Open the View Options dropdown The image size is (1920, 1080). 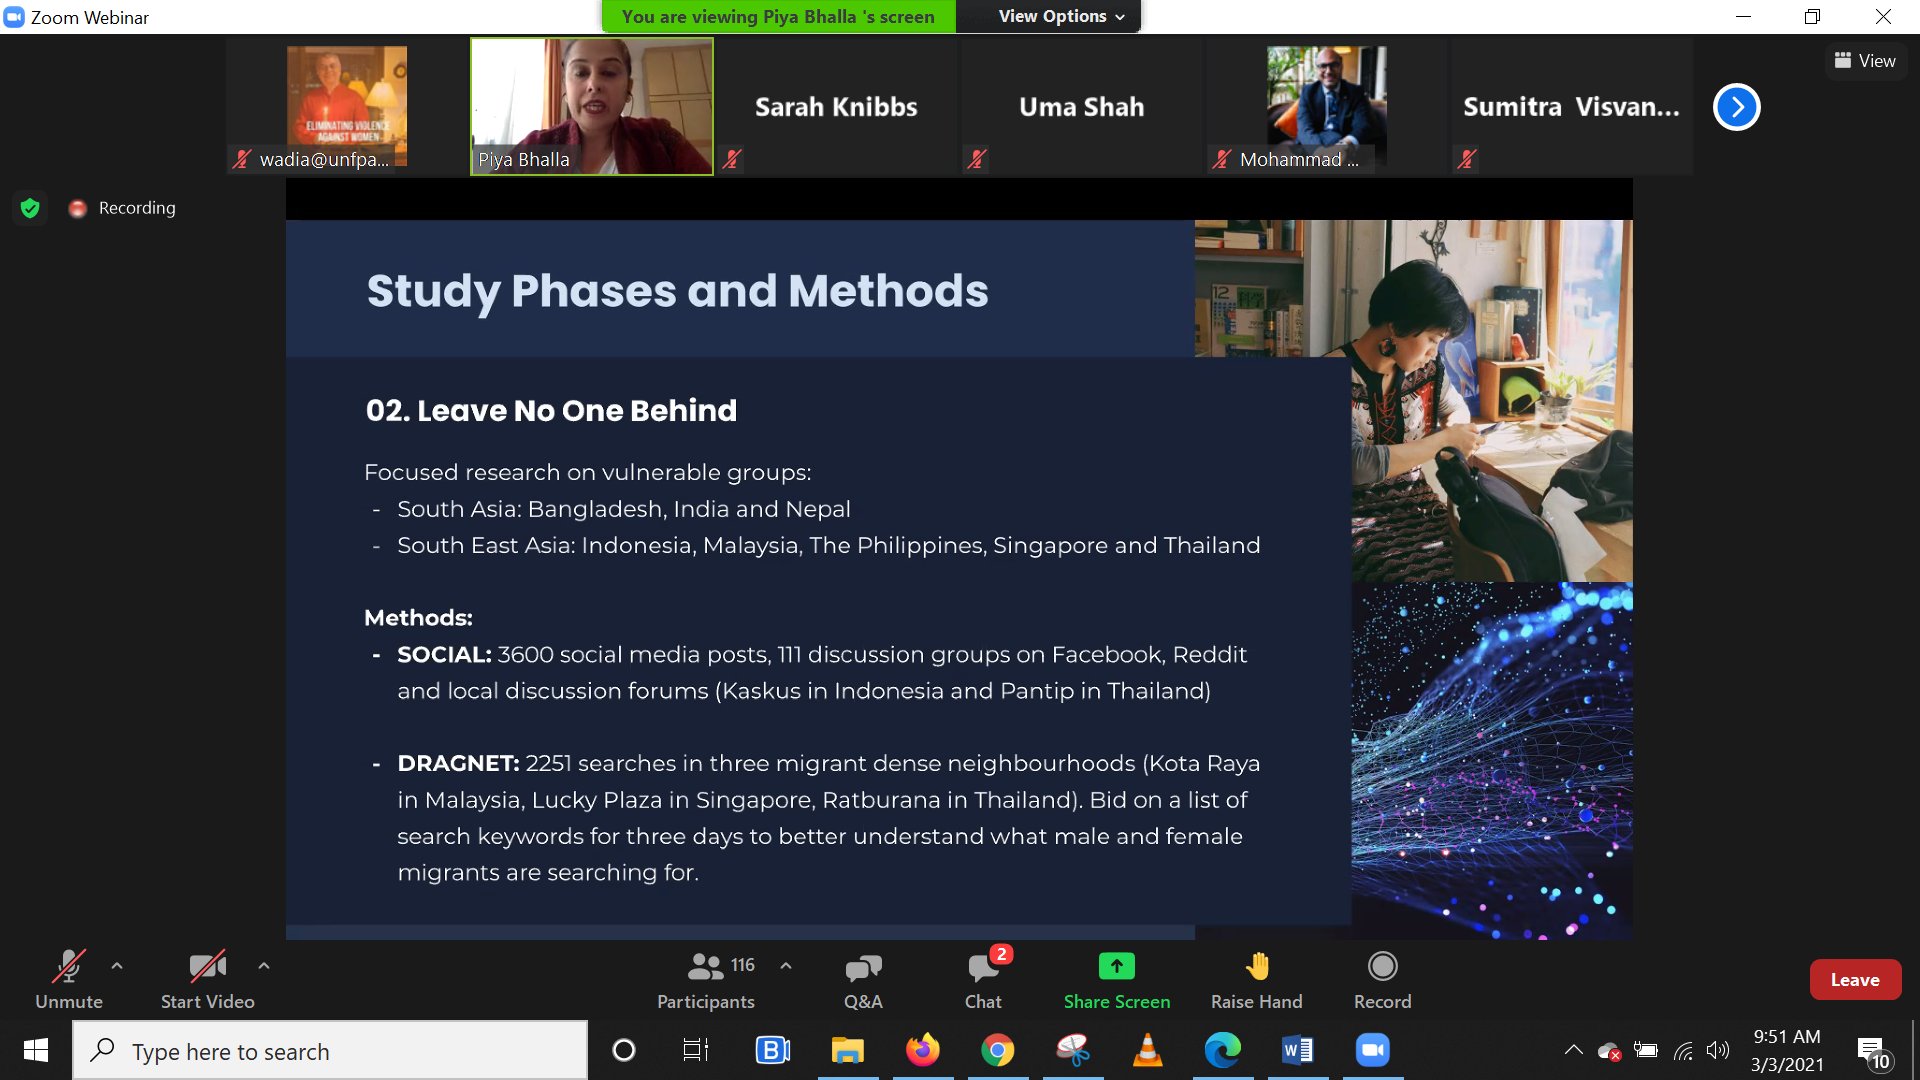coord(1060,16)
